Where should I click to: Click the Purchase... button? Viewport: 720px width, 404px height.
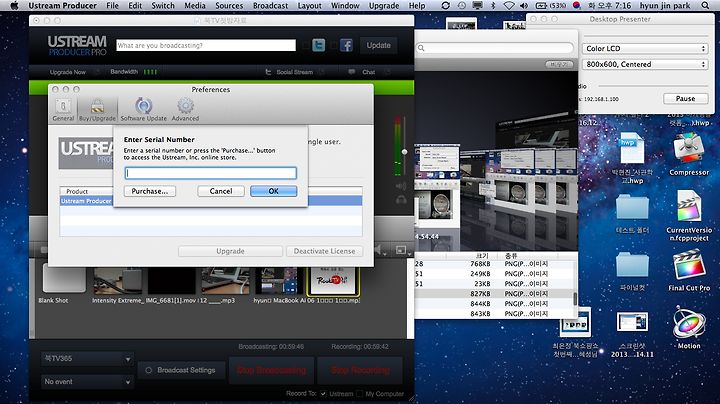click(x=150, y=191)
